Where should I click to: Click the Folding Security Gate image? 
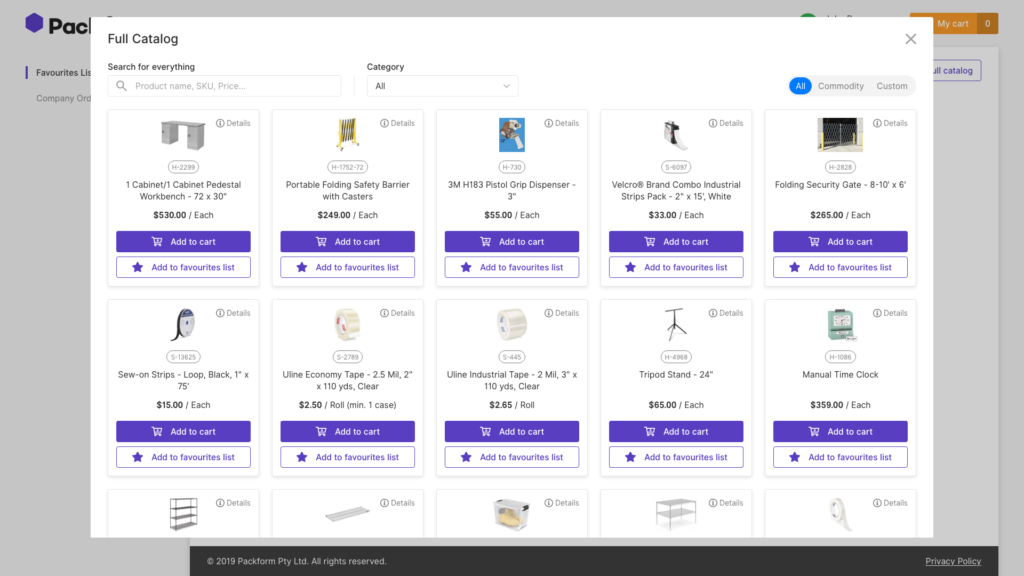(x=840, y=135)
